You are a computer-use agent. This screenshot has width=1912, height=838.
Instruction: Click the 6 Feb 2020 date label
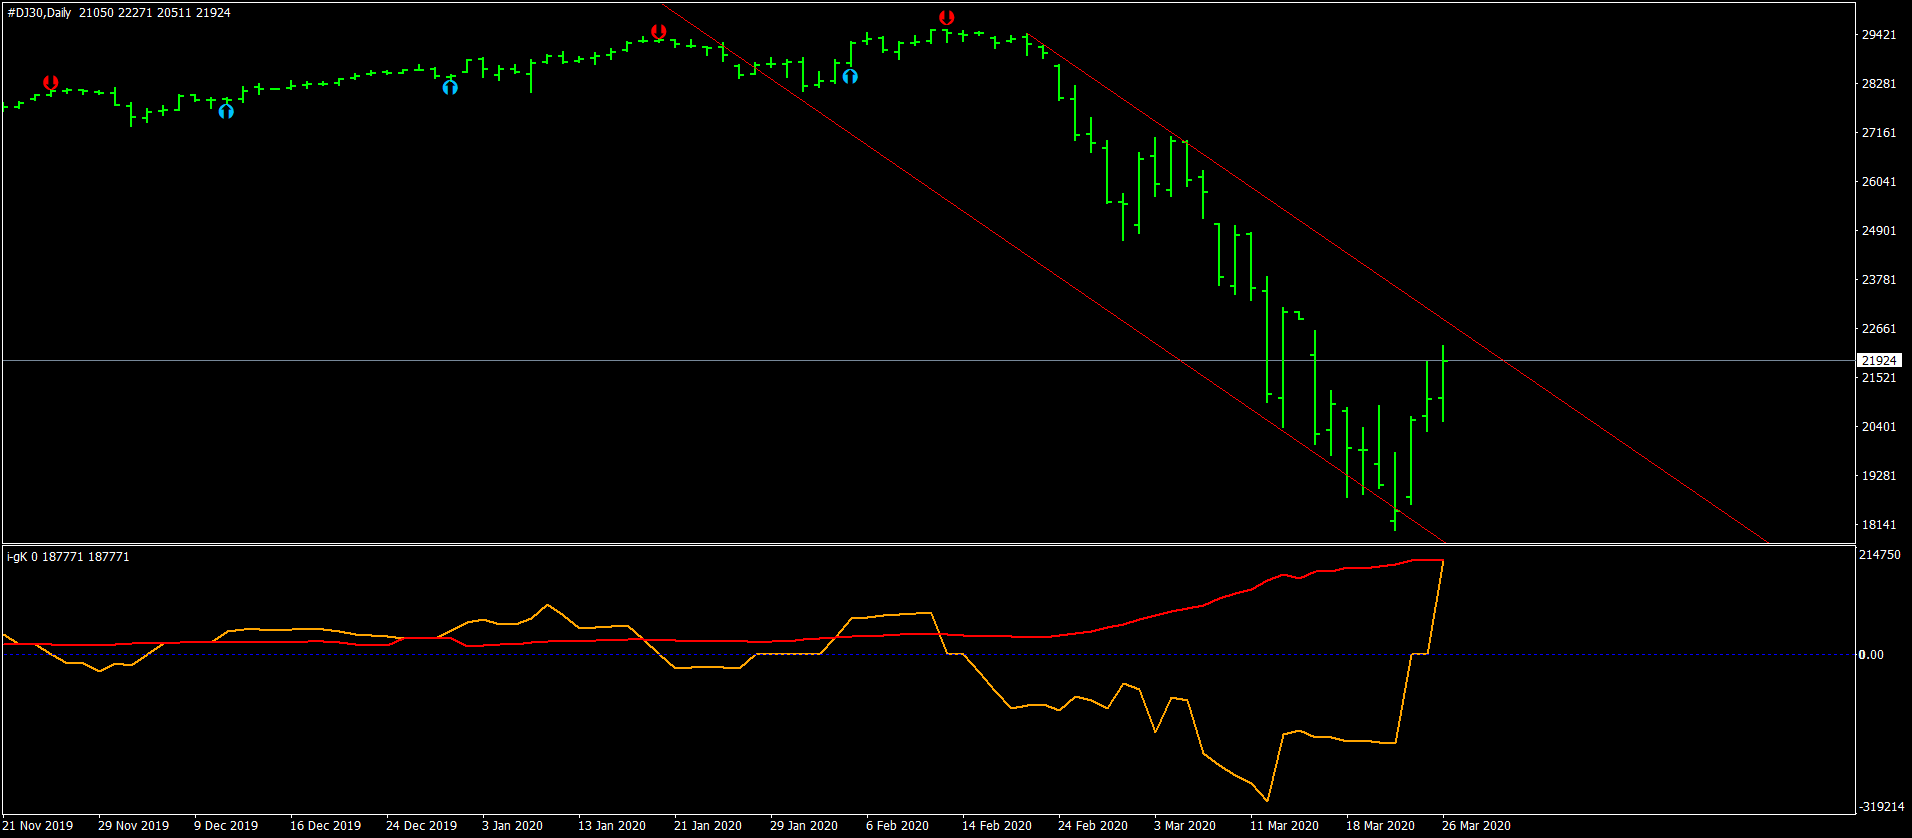897,826
